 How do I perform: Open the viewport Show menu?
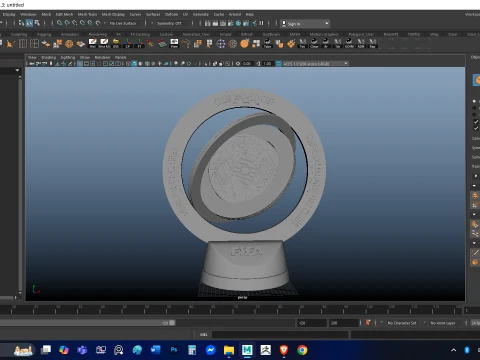coord(85,57)
